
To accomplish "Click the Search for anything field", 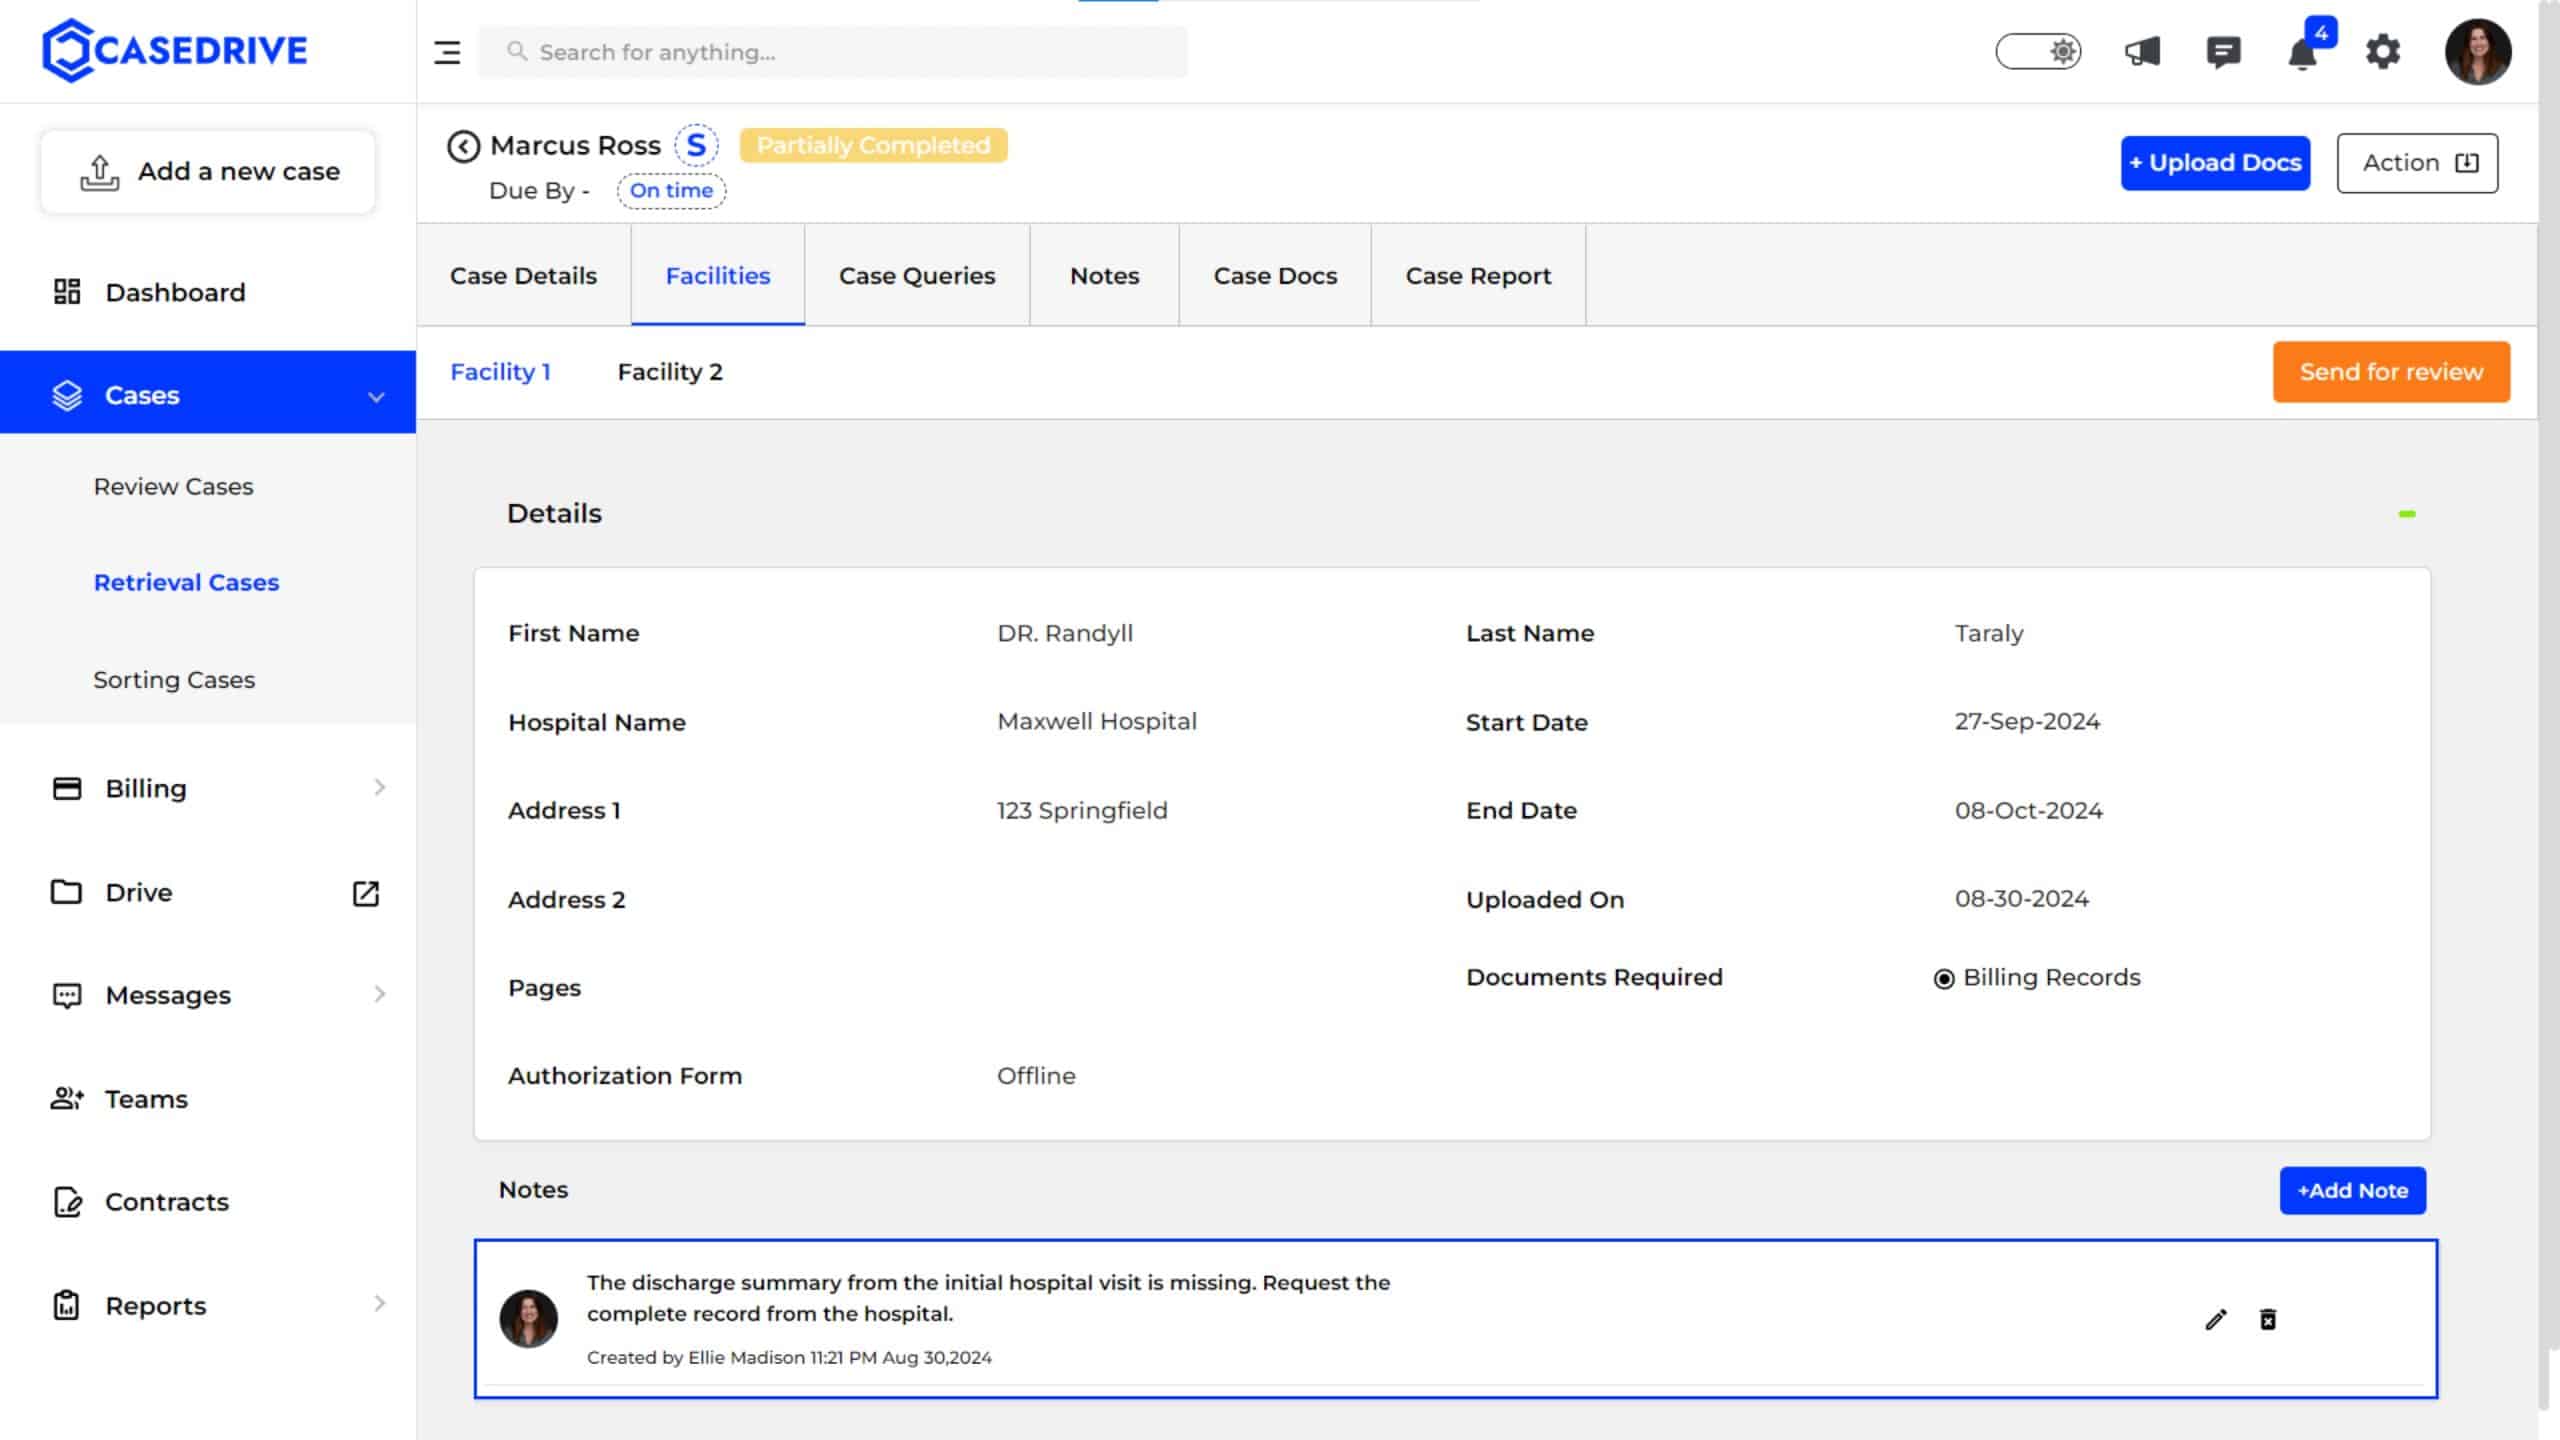I will pos(833,52).
